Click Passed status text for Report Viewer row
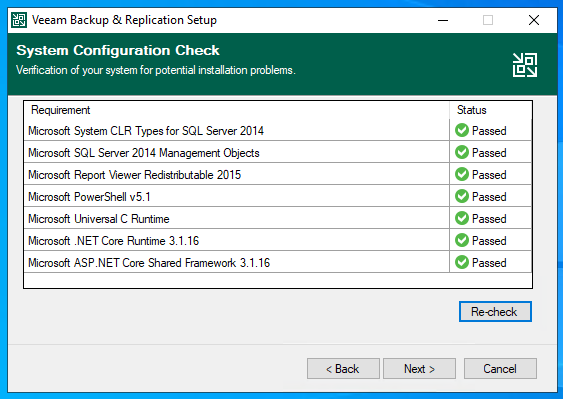The image size is (563, 399). click(489, 175)
